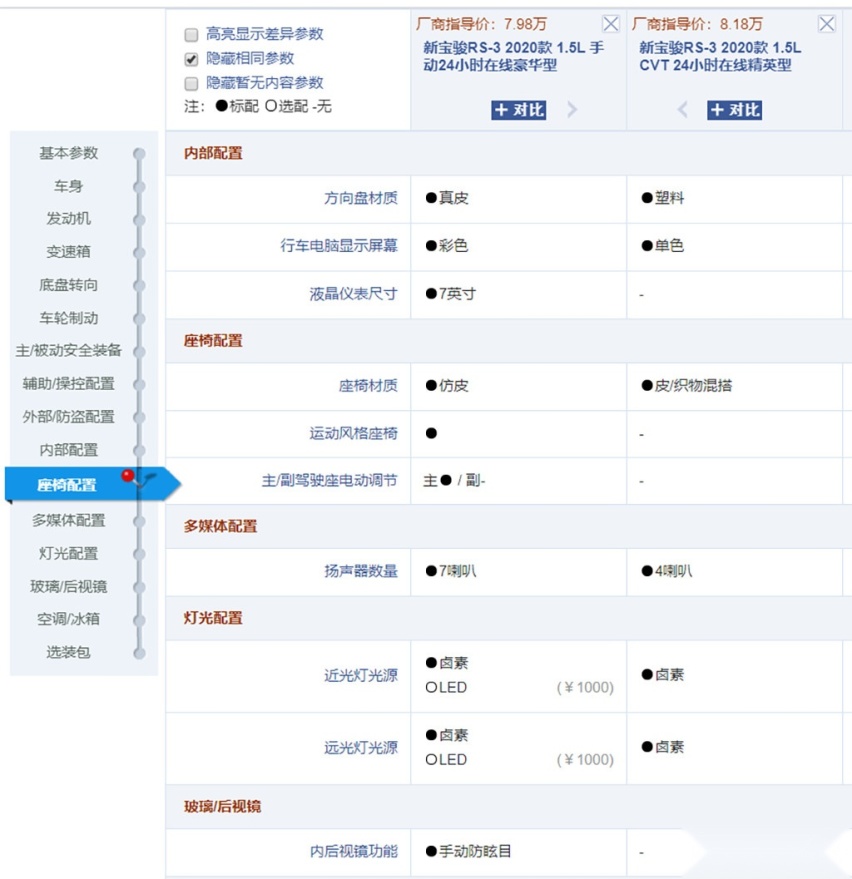852x879 pixels.
Task: Navigate to 内部配置 in sidebar
Action: [68, 450]
